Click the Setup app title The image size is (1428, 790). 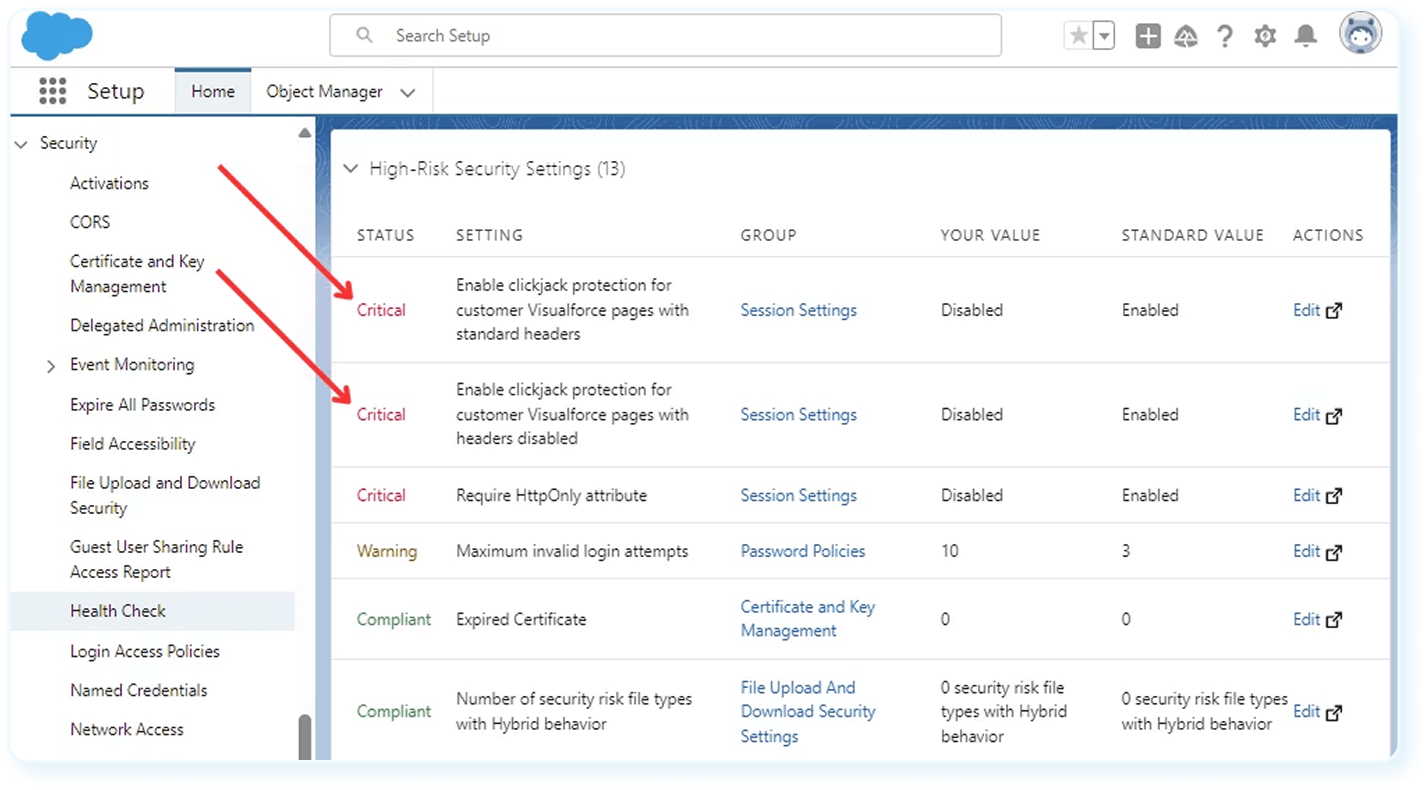pyautogui.click(x=115, y=91)
